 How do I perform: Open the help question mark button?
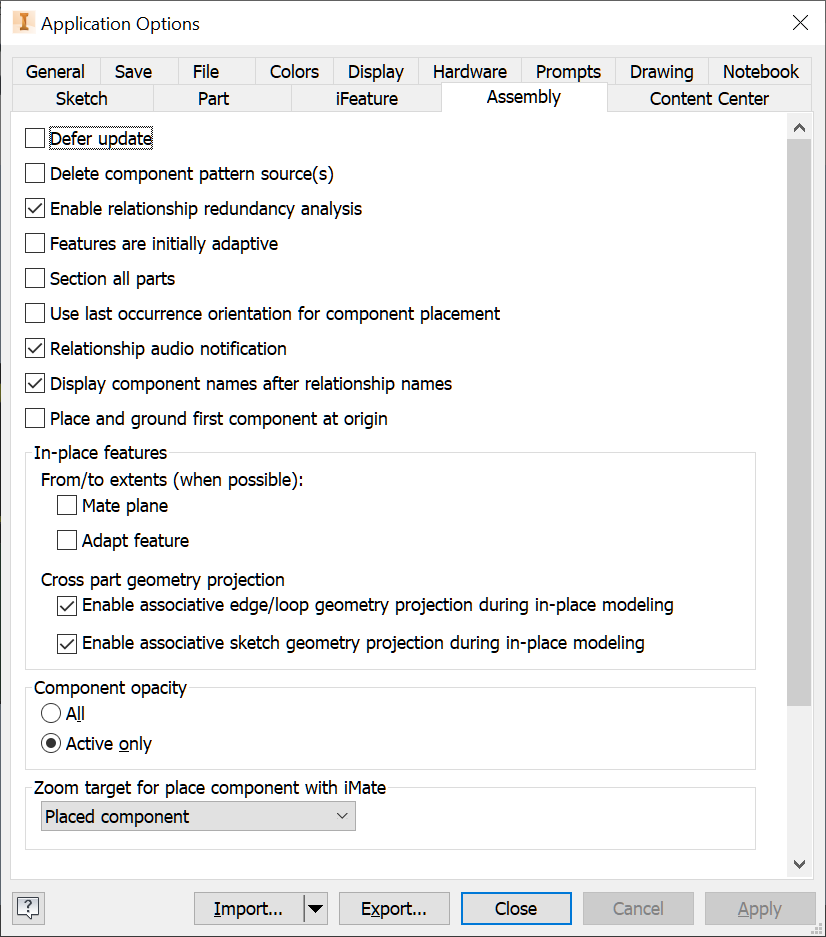(x=27, y=908)
